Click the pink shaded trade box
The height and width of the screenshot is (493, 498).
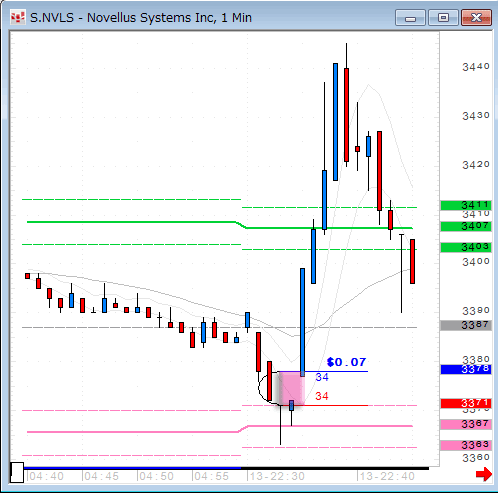[x=291, y=388]
